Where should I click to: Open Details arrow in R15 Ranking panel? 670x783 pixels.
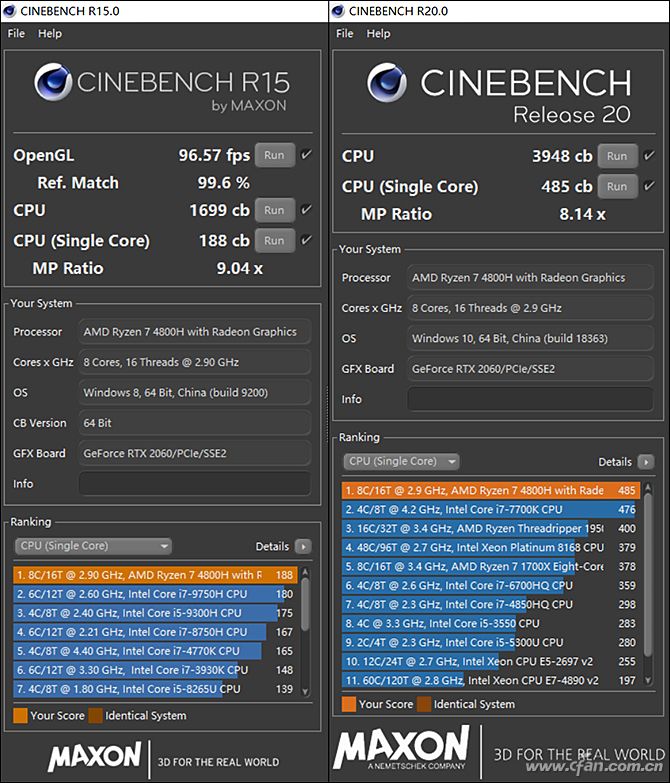pyautogui.click(x=303, y=546)
